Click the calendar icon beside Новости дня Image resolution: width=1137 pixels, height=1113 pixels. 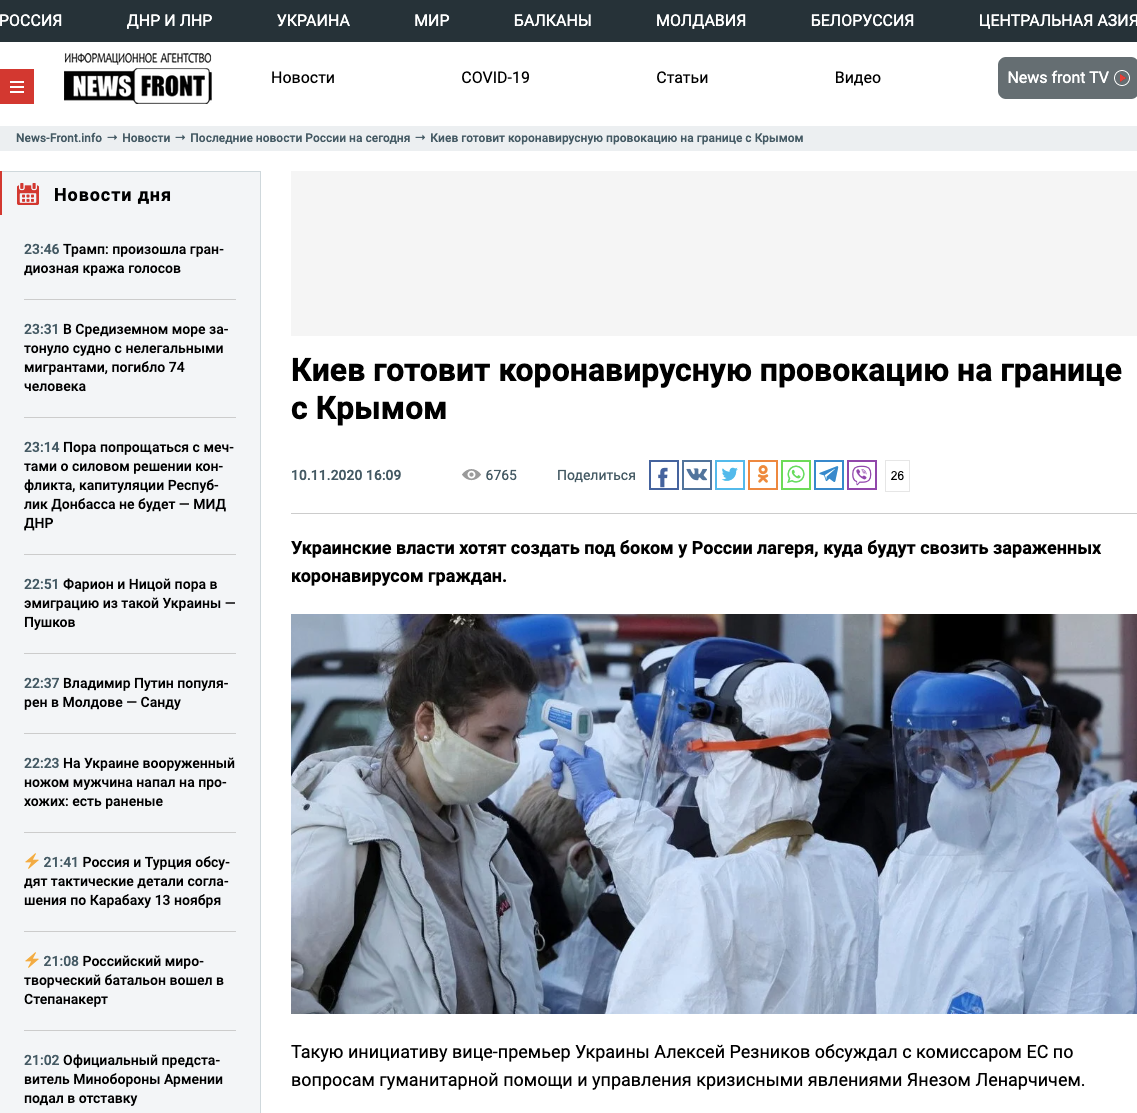(x=28, y=194)
